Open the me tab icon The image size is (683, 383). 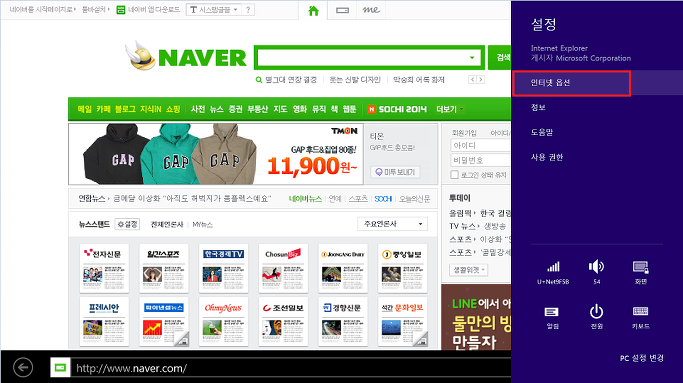[x=371, y=10]
